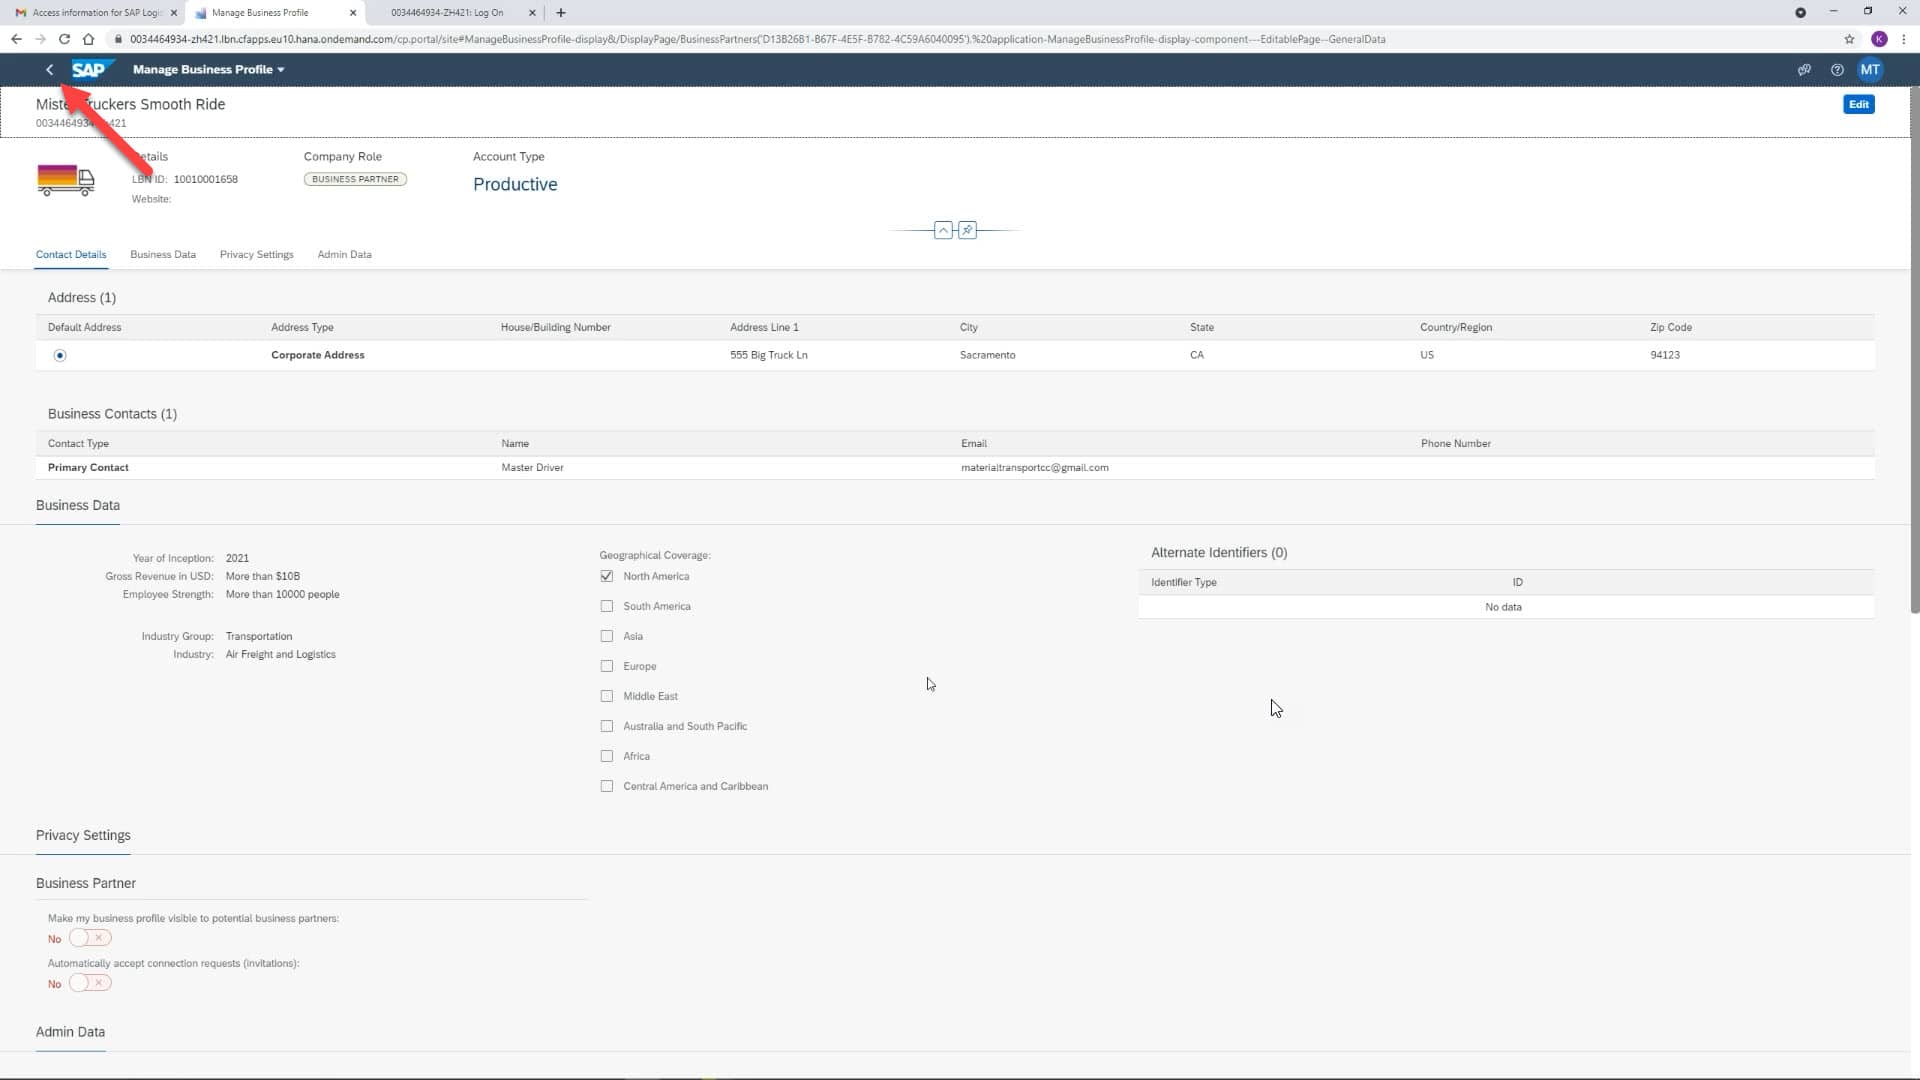Click the LBN ID 10010001658 value

(x=205, y=180)
